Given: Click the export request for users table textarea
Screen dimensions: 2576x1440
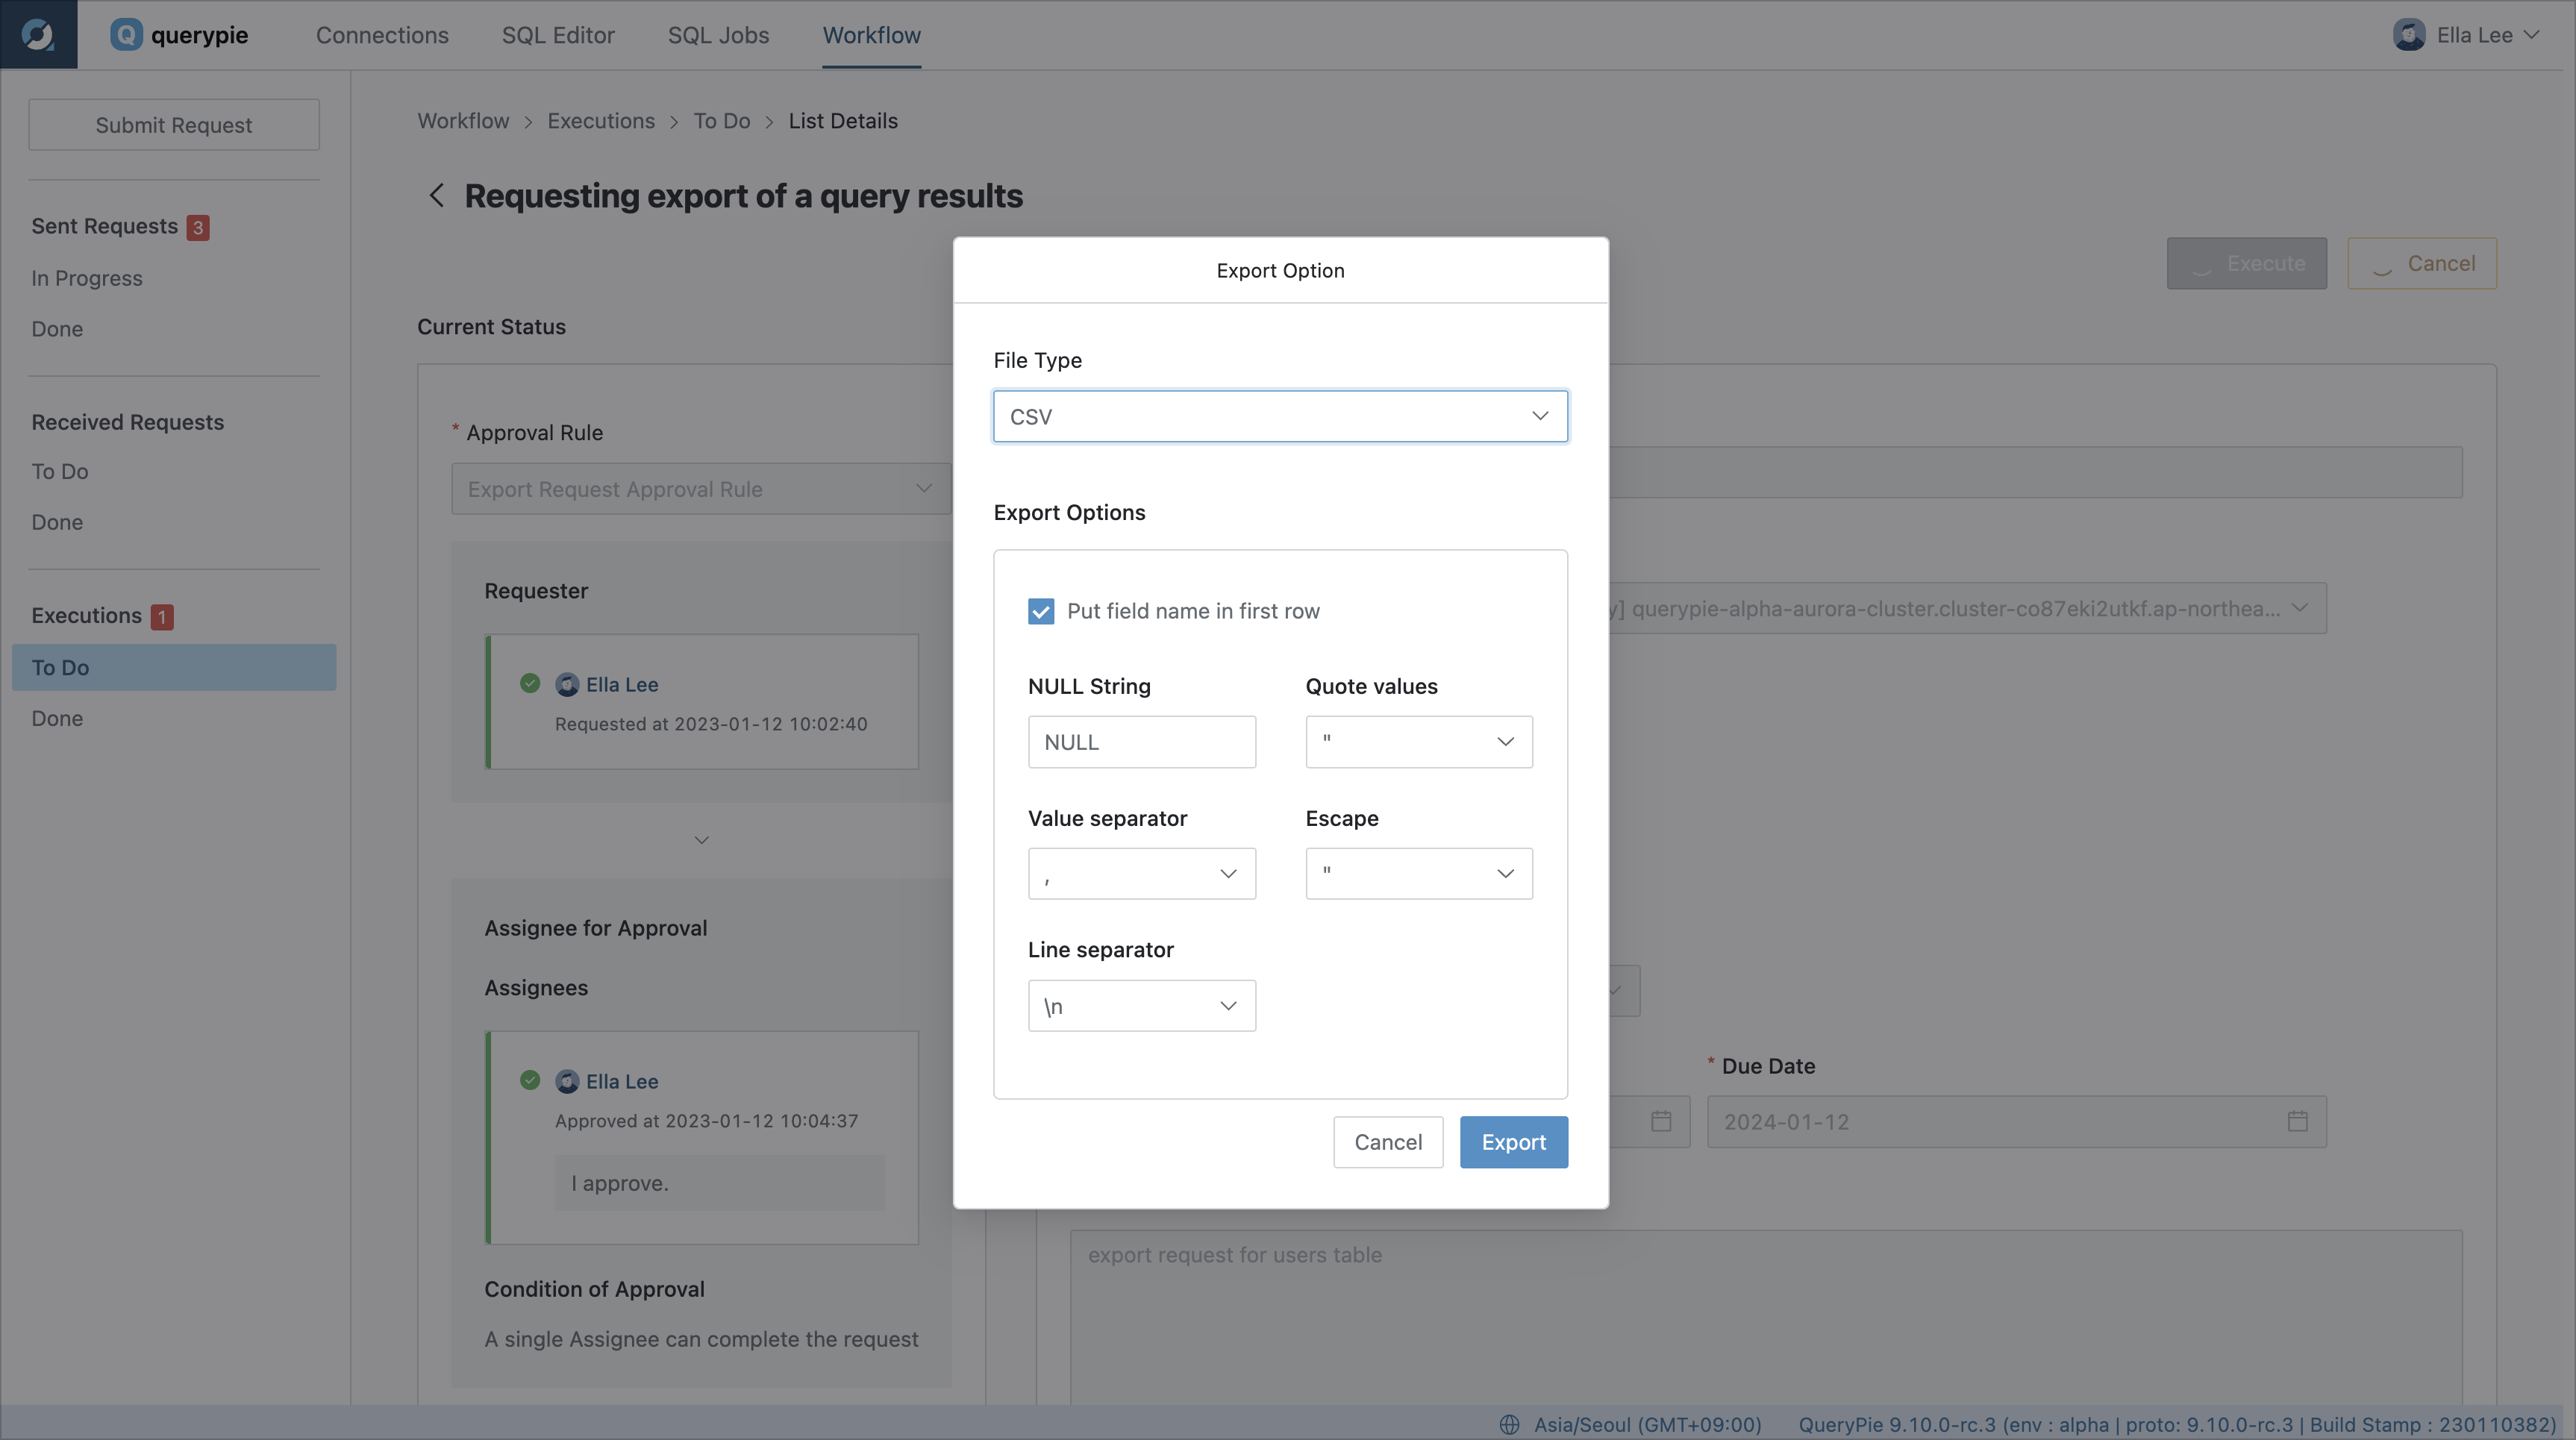Looking at the screenshot, I should (x=1766, y=1317).
